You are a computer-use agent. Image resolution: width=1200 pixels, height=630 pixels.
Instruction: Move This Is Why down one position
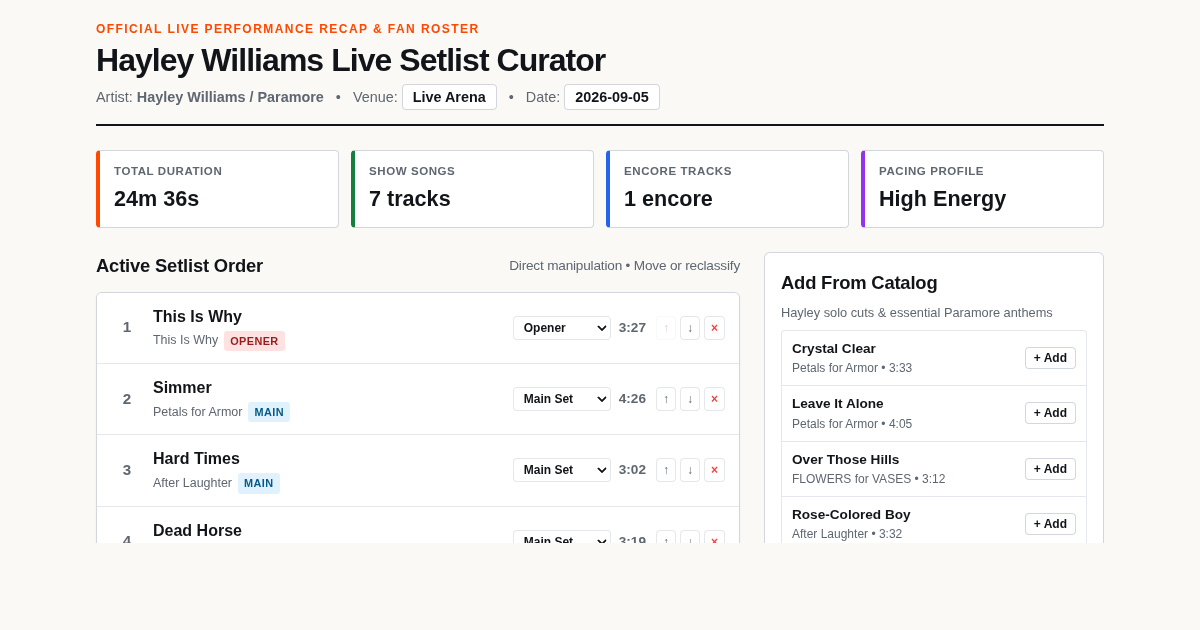click(690, 328)
